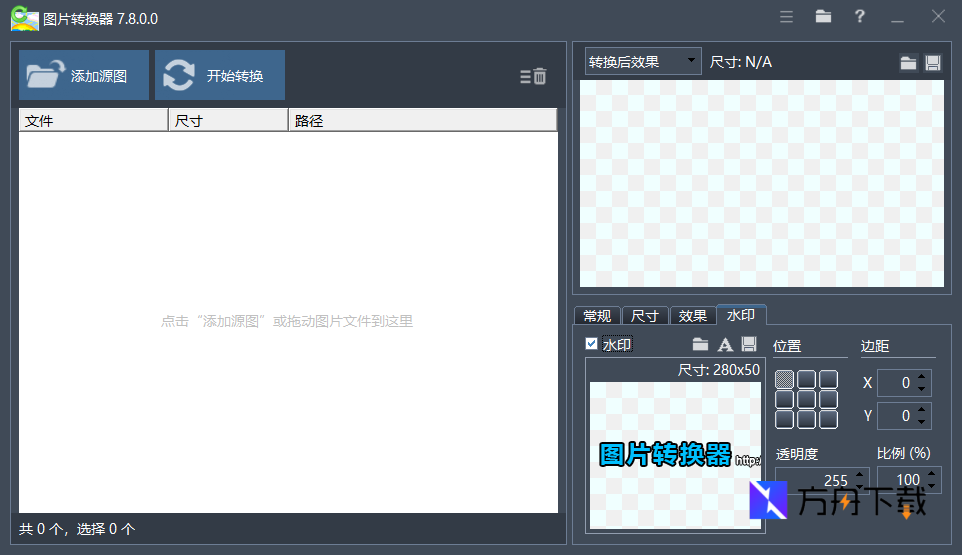Load watermark image via folder icon
962x555 pixels.
coord(700,345)
